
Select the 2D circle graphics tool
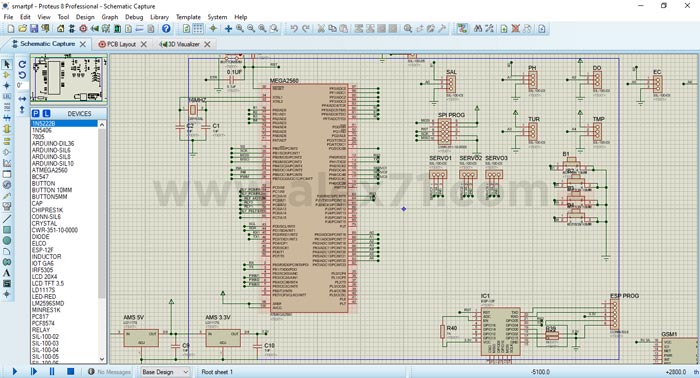coord(7,241)
